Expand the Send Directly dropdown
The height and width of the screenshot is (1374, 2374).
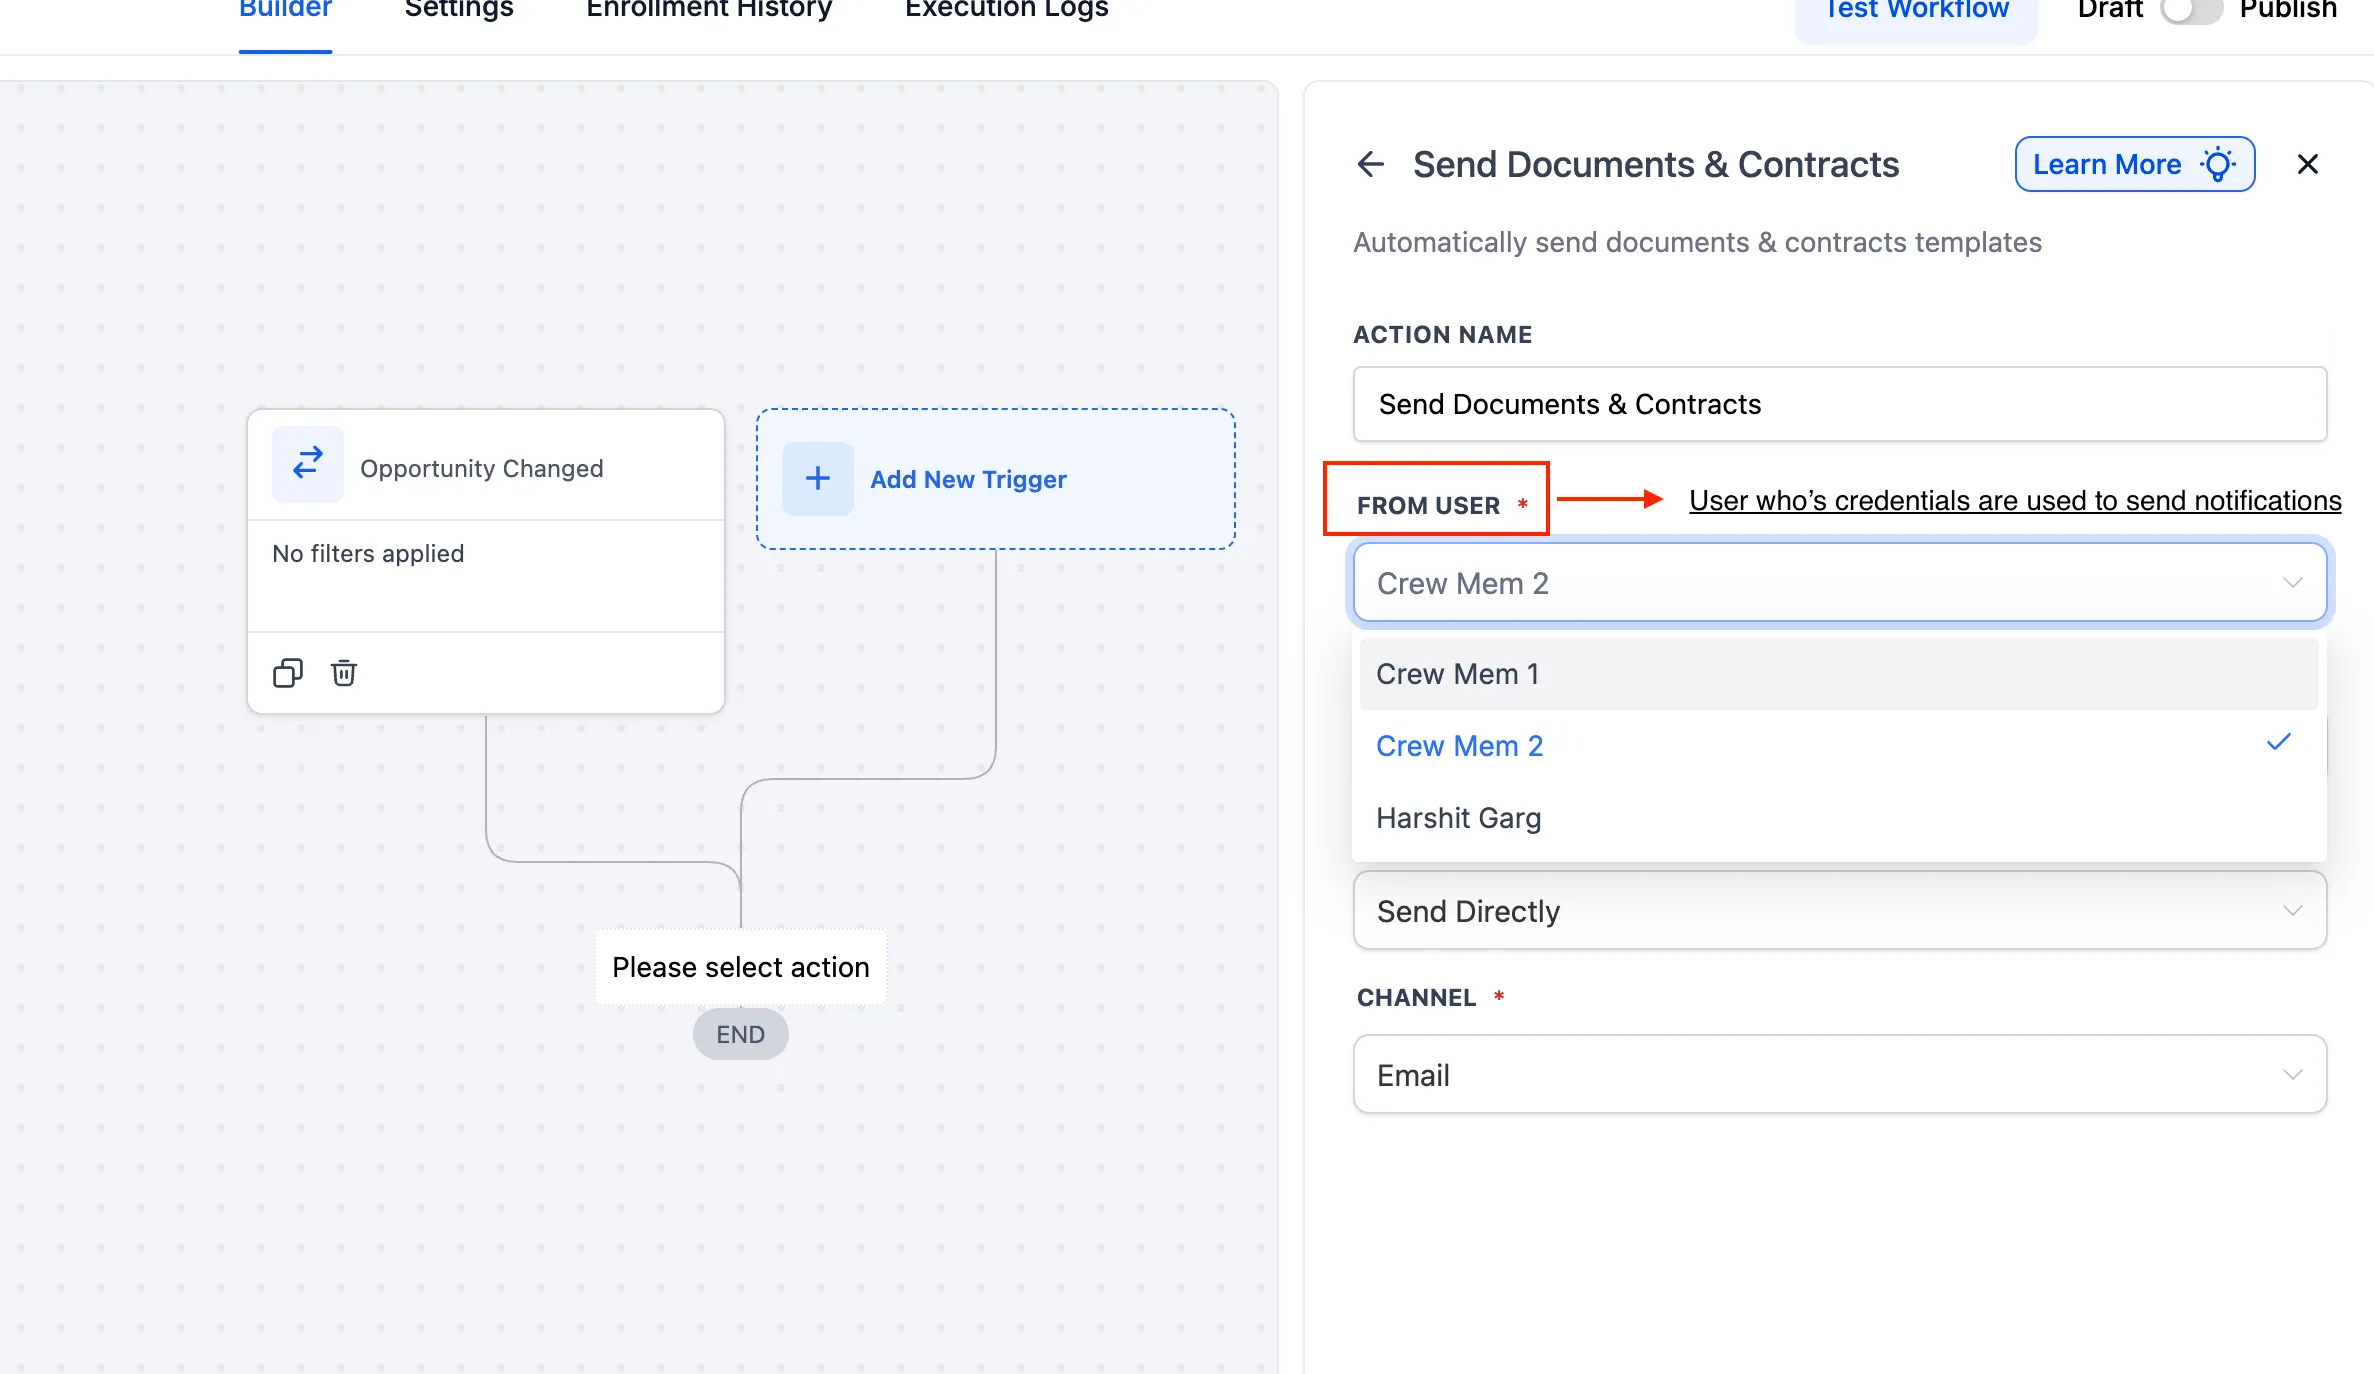pos(1840,910)
